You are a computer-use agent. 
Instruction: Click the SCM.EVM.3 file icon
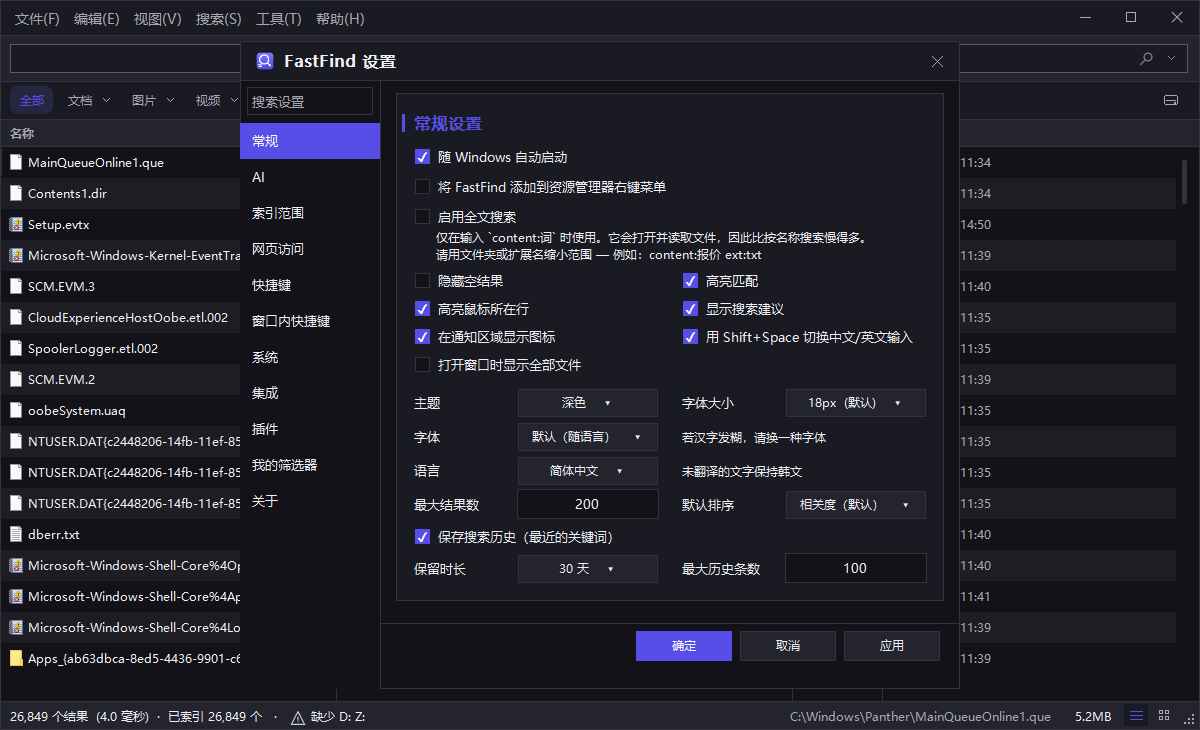(x=16, y=286)
